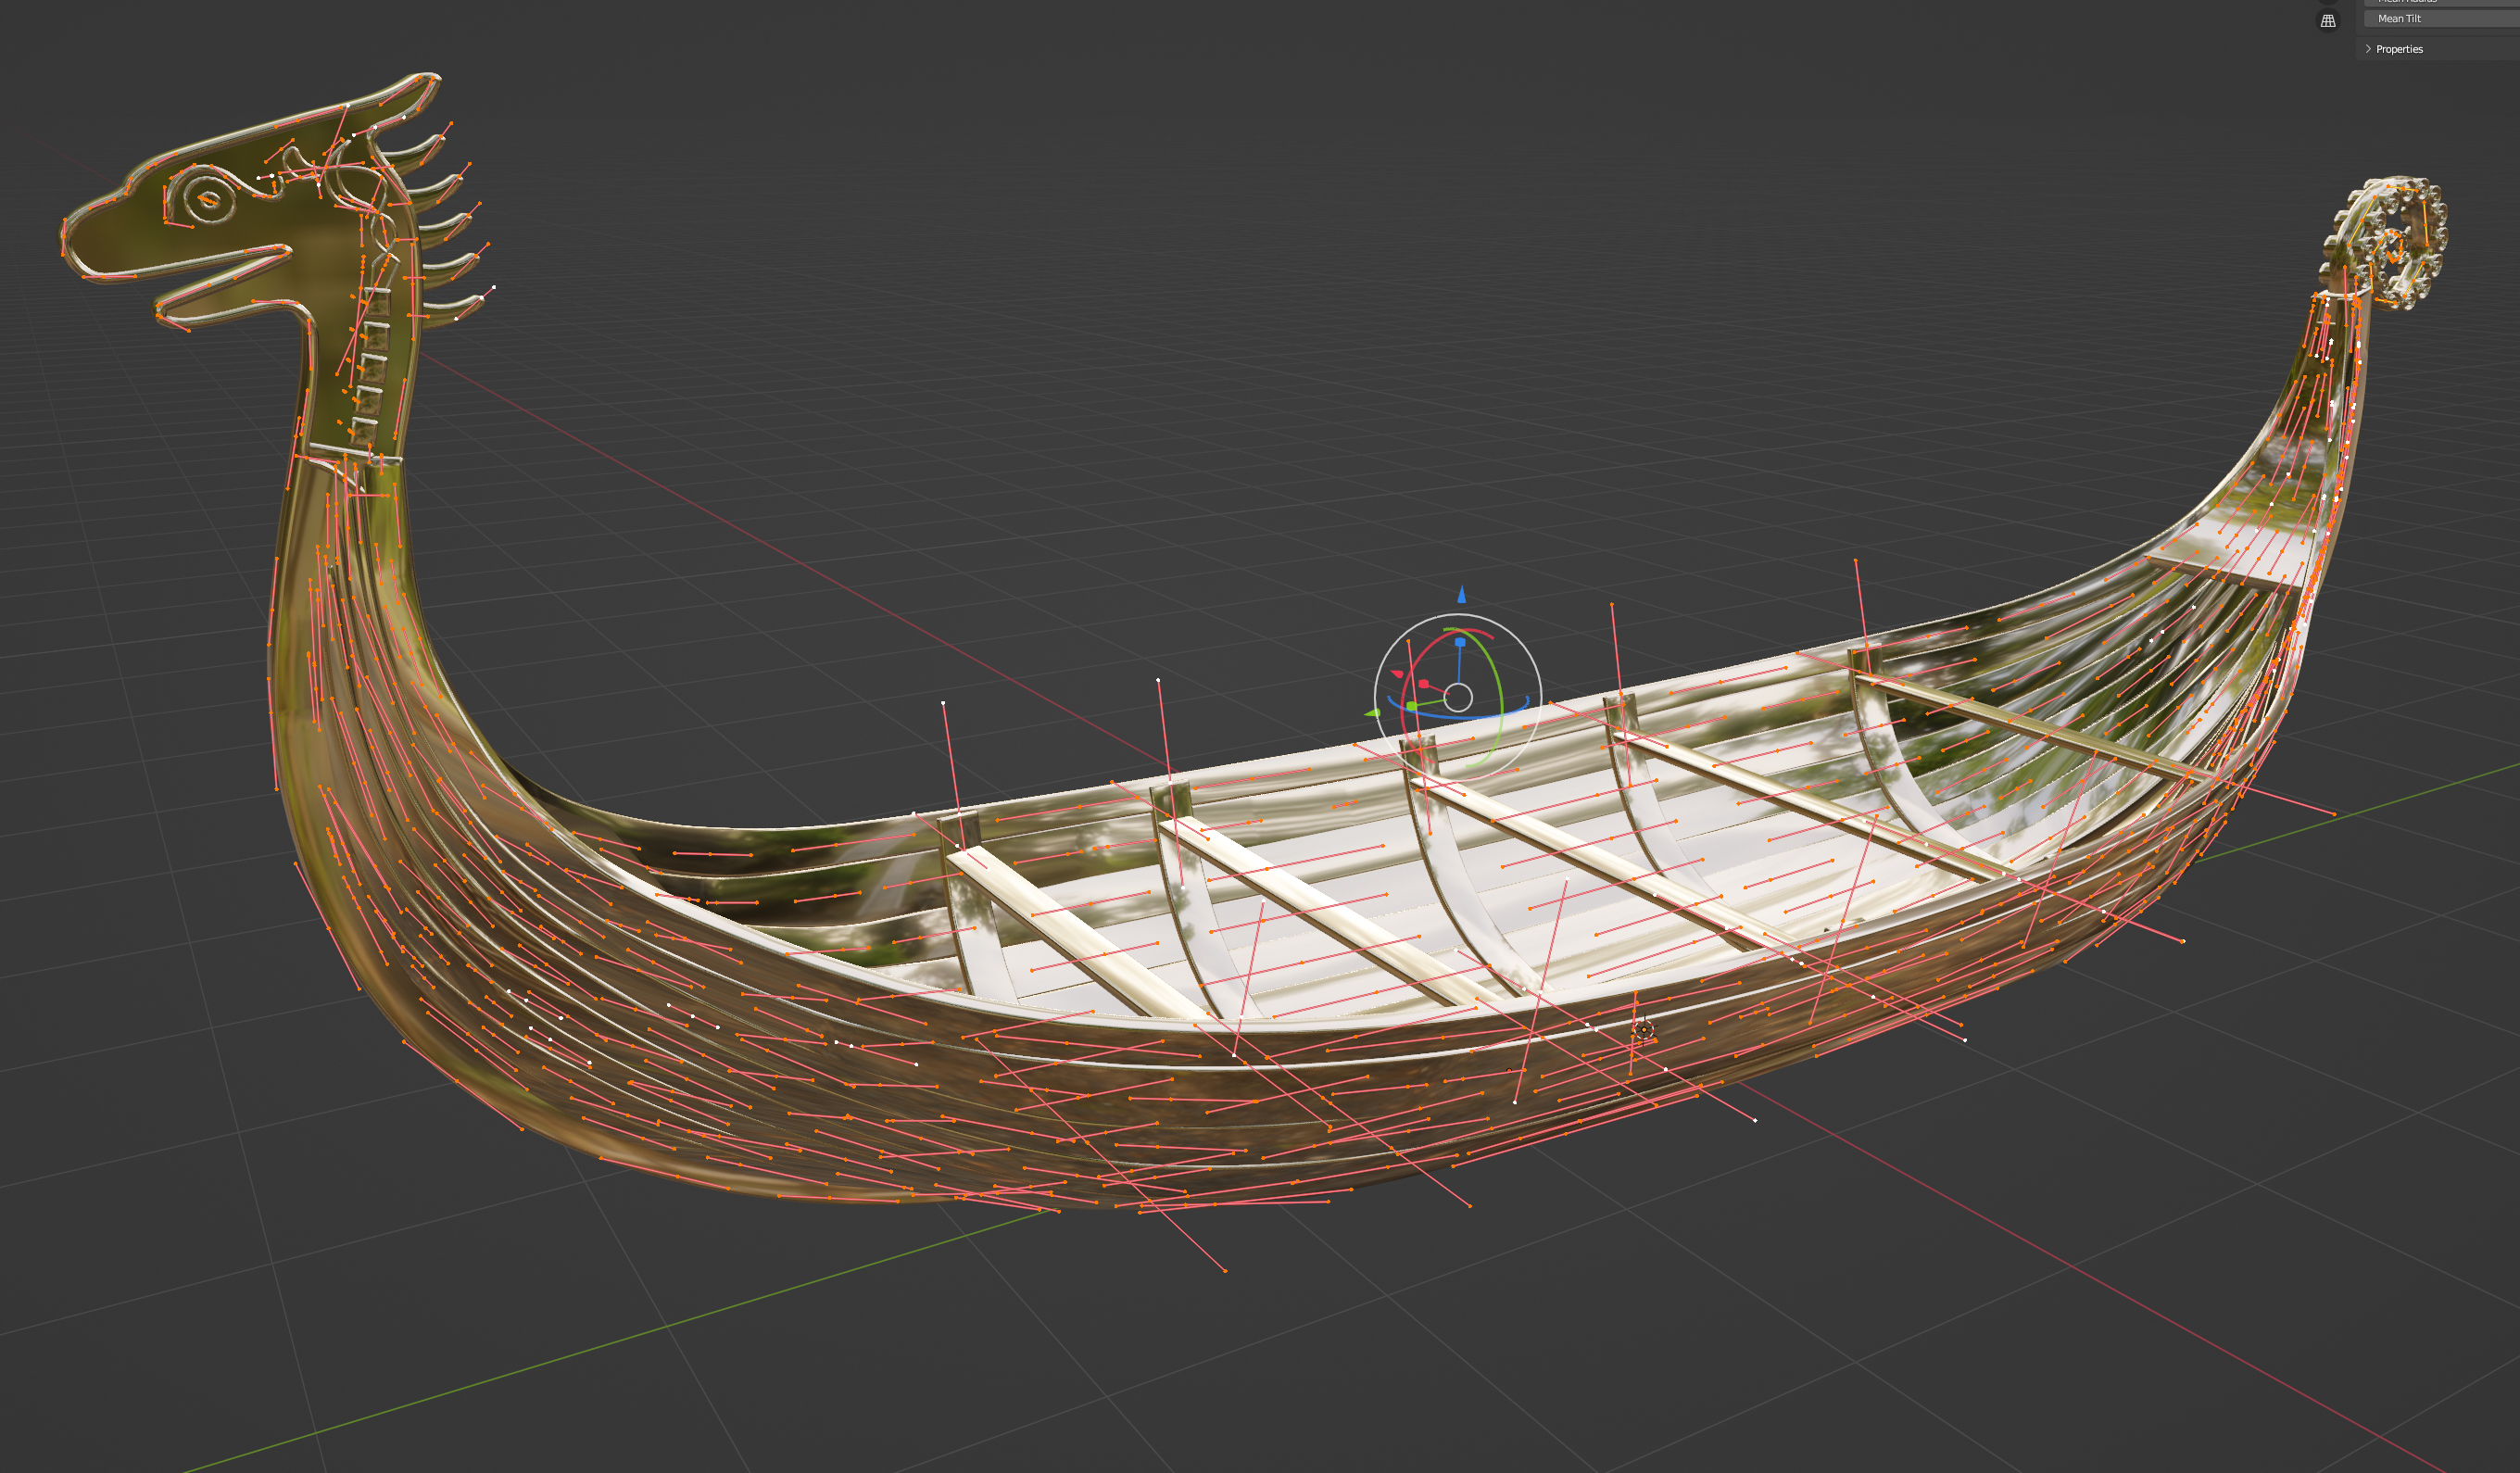Click the green Y-axis move arrow cone
This screenshot has width=2520, height=1473.
click(x=1372, y=713)
